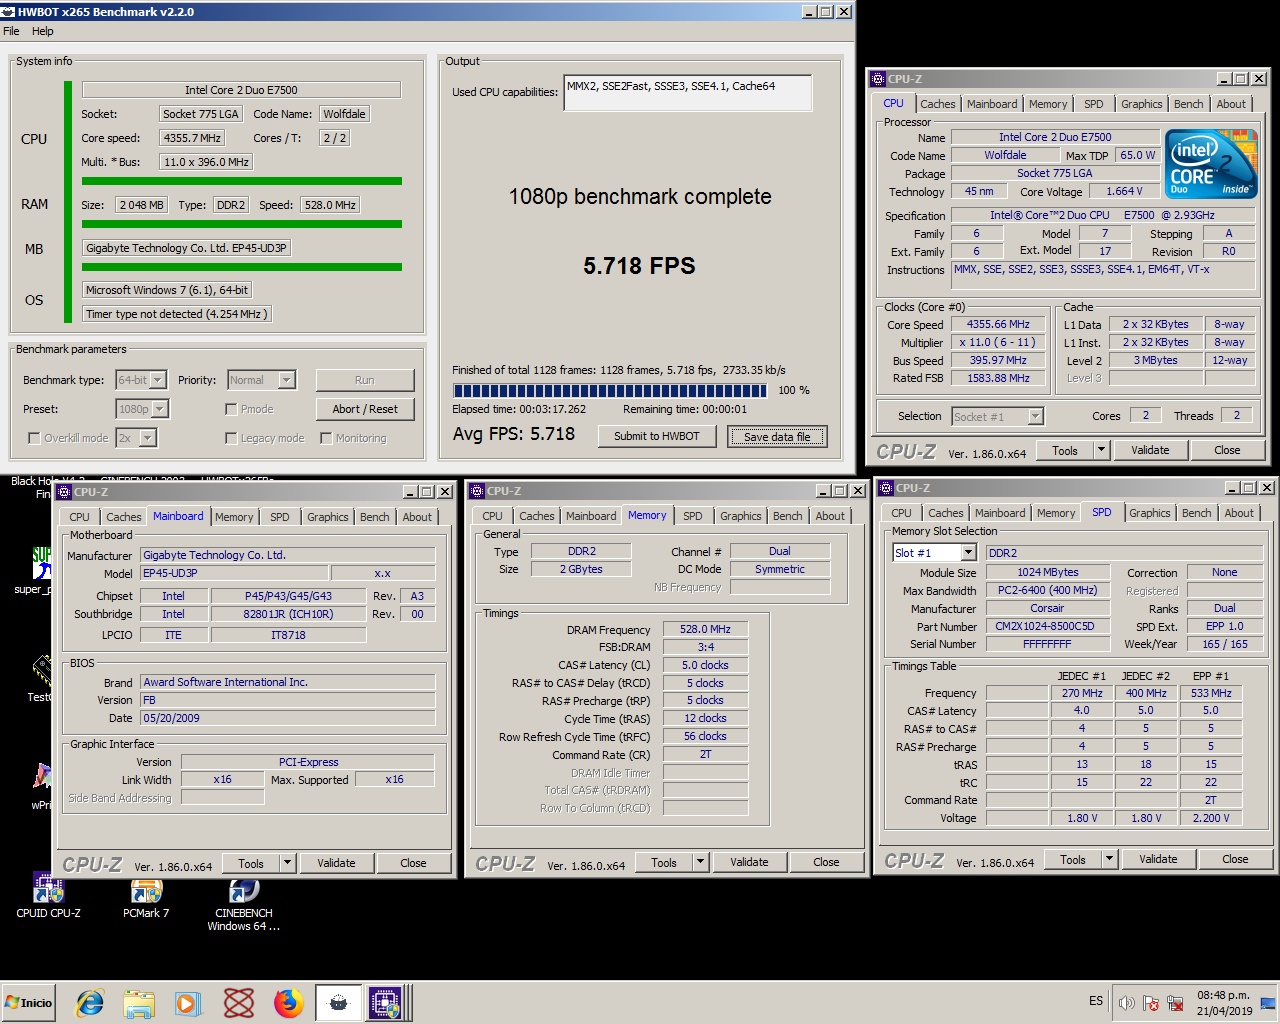Open Graphics tab in CPU-Z Mainboard window
Screen dimensions: 1280x1024
[328, 517]
